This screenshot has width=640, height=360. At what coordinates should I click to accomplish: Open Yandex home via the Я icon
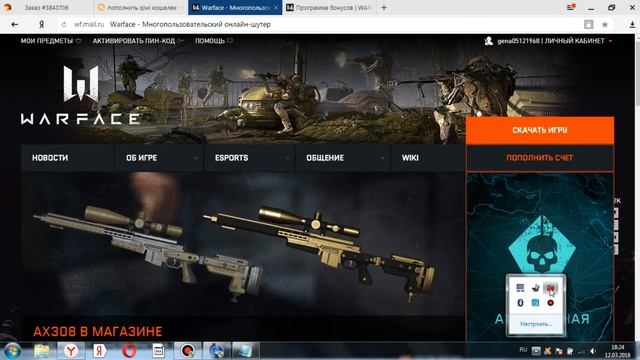(x=41, y=24)
